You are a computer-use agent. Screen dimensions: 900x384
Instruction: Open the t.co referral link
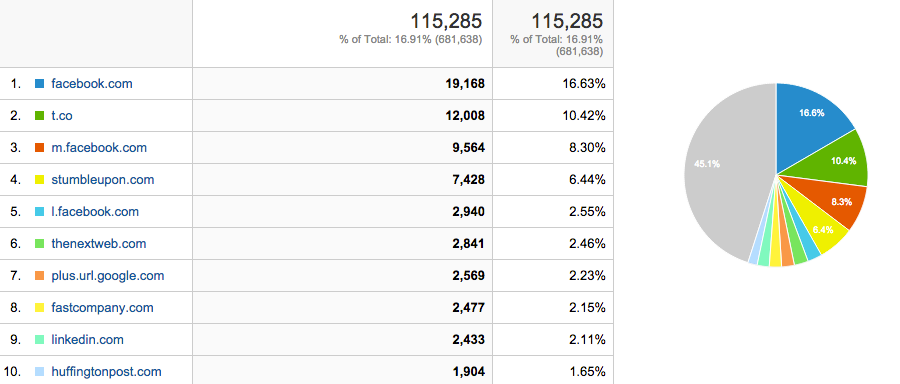(62, 115)
